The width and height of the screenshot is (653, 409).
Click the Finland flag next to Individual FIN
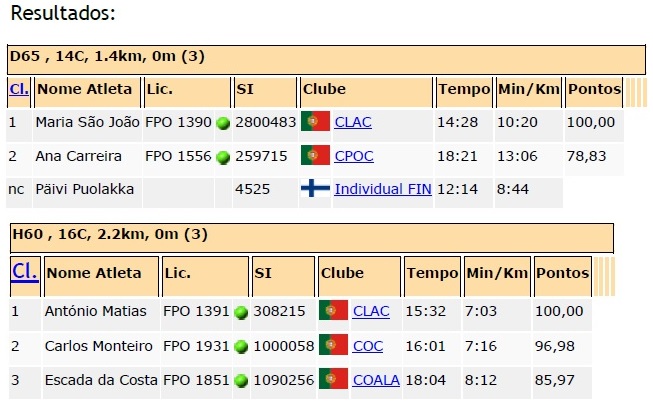[315, 189]
